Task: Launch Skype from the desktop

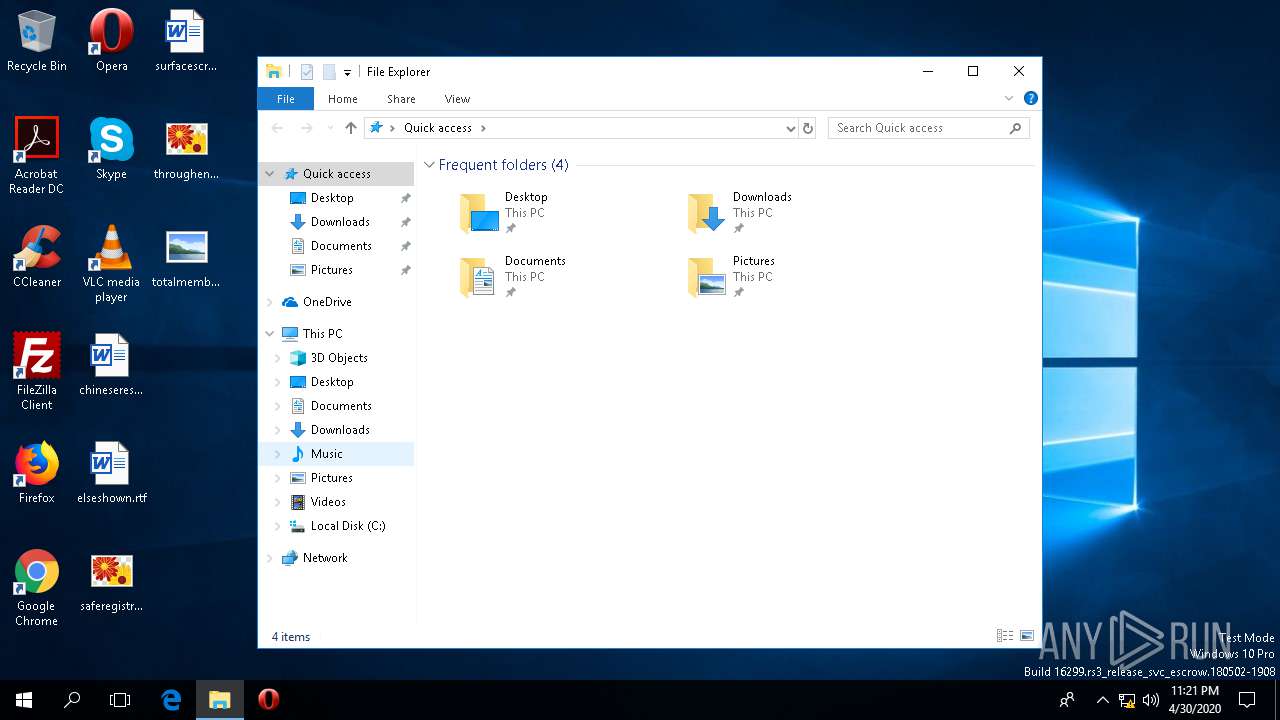Action: pyautogui.click(x=111, y=149)
